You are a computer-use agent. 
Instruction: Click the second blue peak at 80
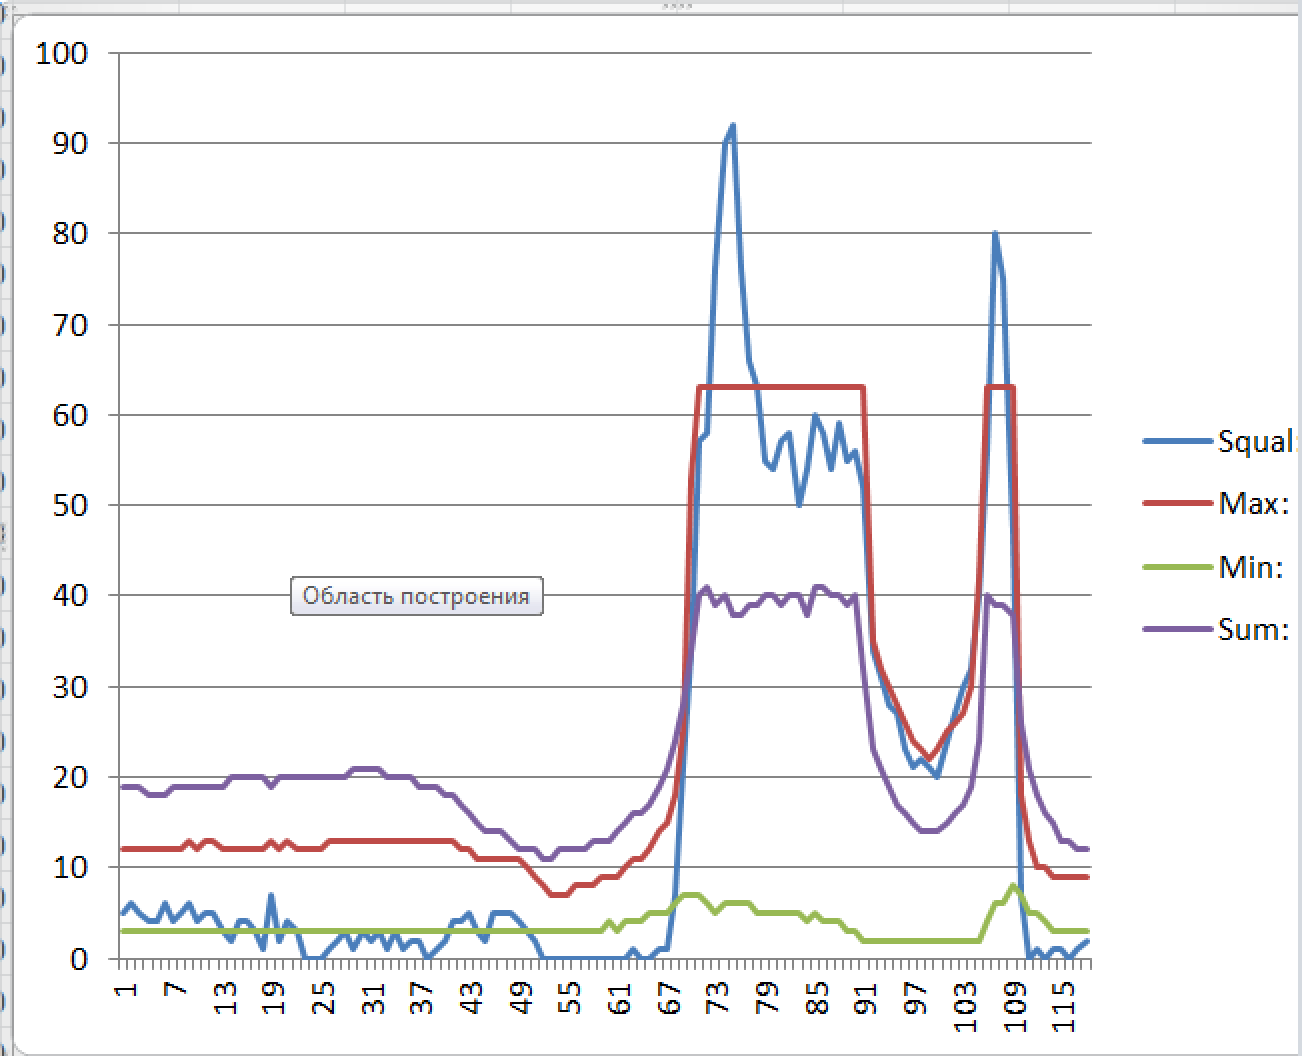point(995,234)
